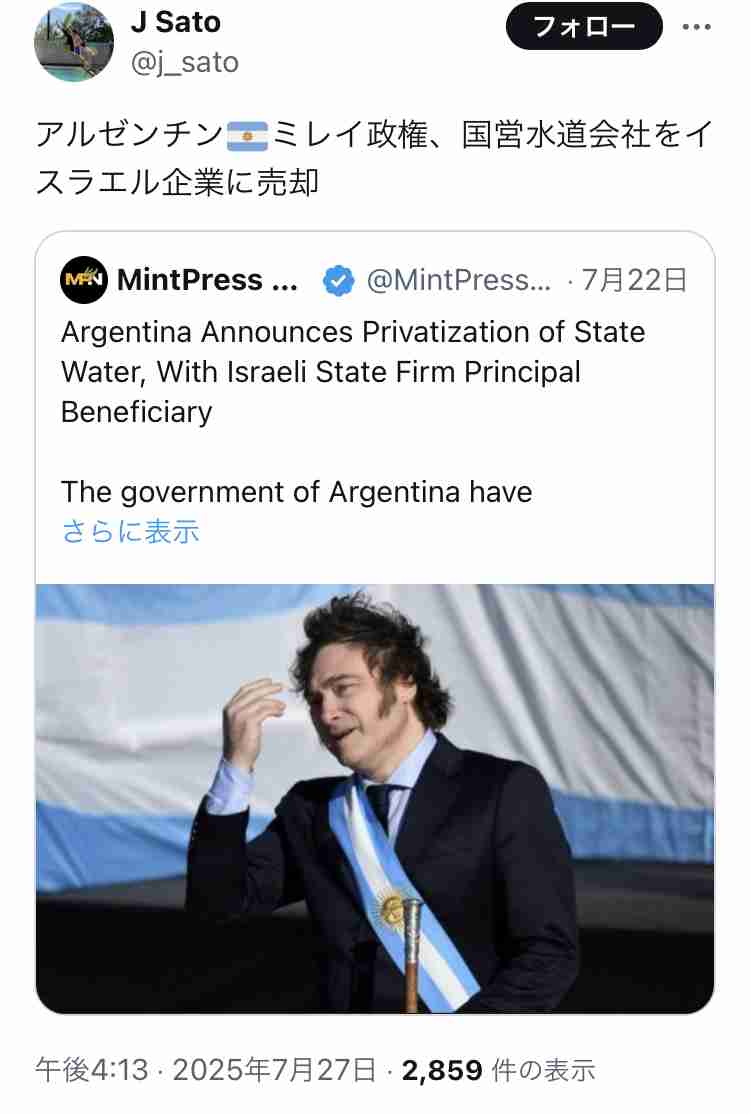
Task: Expand quoted text with さらに表示
Action: (x=131, y=531)
